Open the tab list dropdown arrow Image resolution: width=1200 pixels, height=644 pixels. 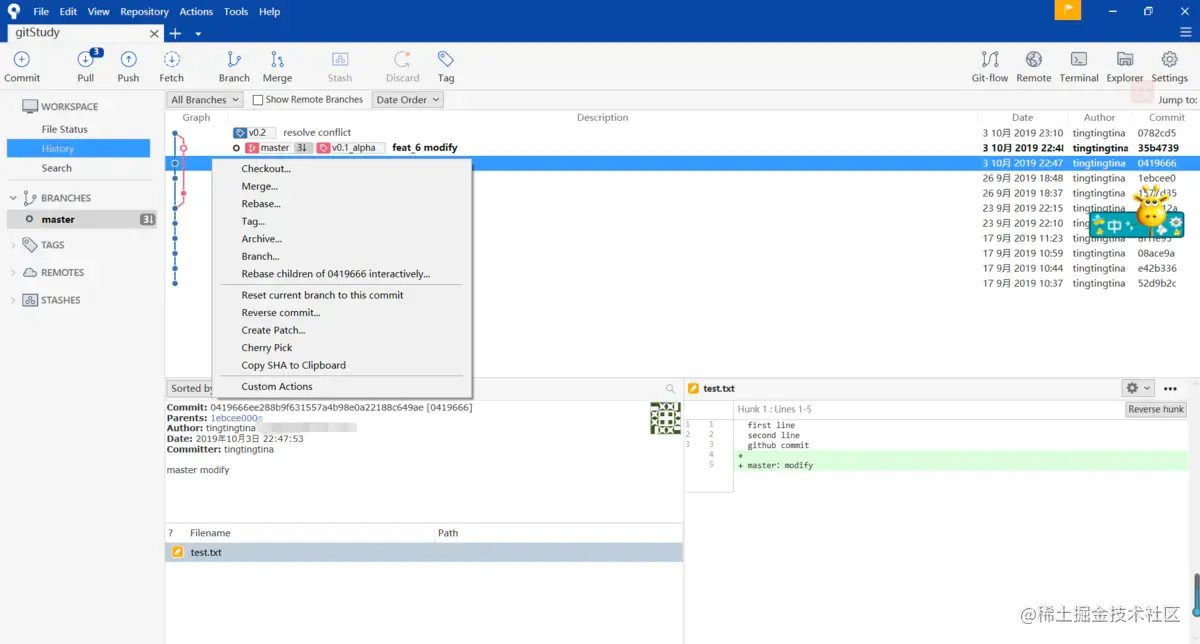click(x=198, y=34)
